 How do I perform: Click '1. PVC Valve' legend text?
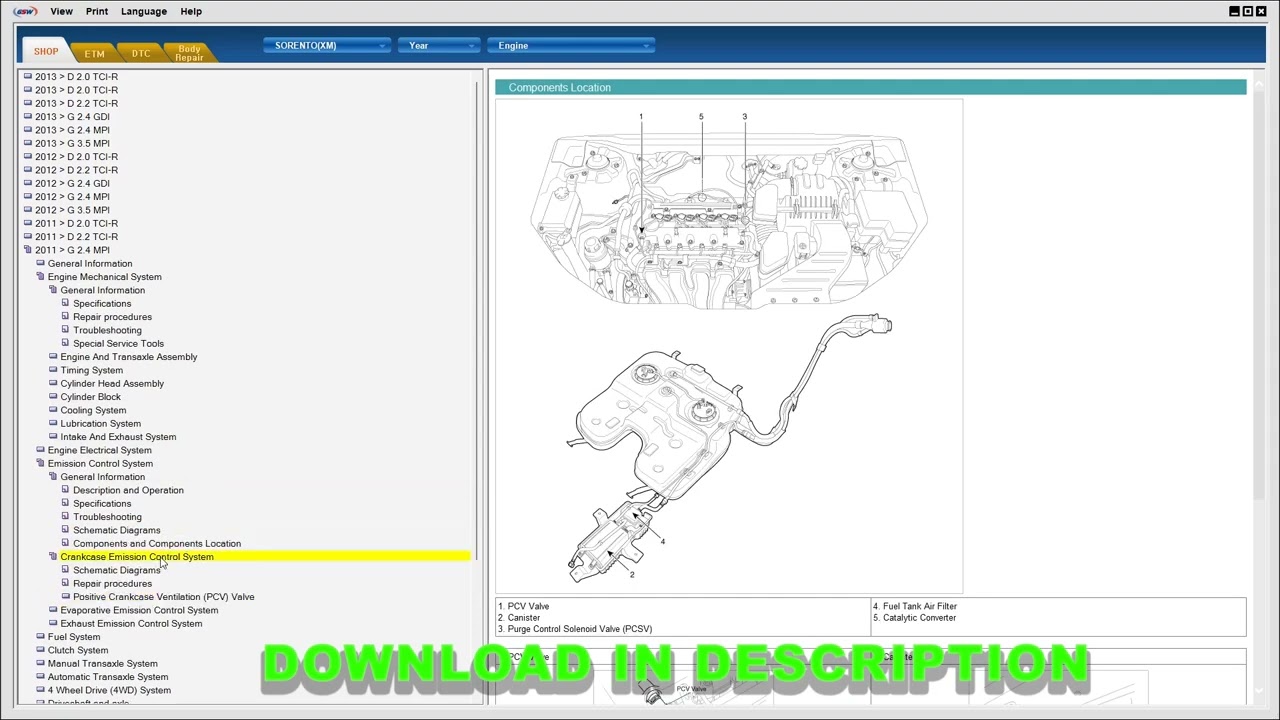click(x=523, y=606)
